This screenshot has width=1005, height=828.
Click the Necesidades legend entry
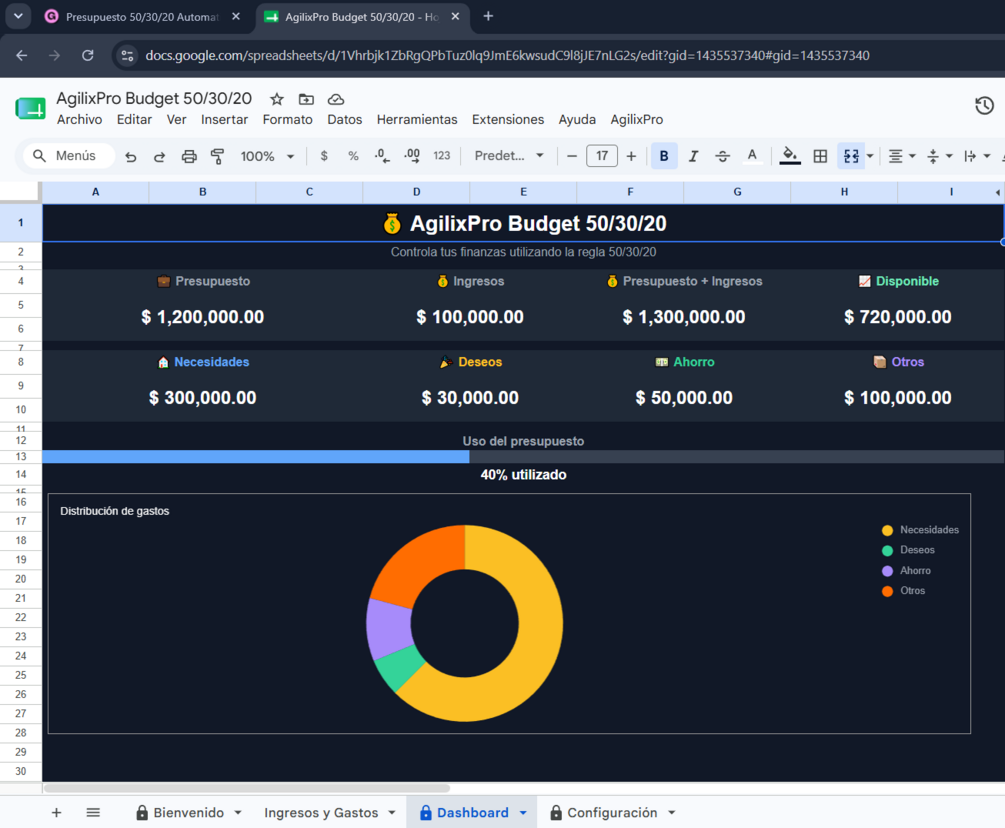pos(920,530)
